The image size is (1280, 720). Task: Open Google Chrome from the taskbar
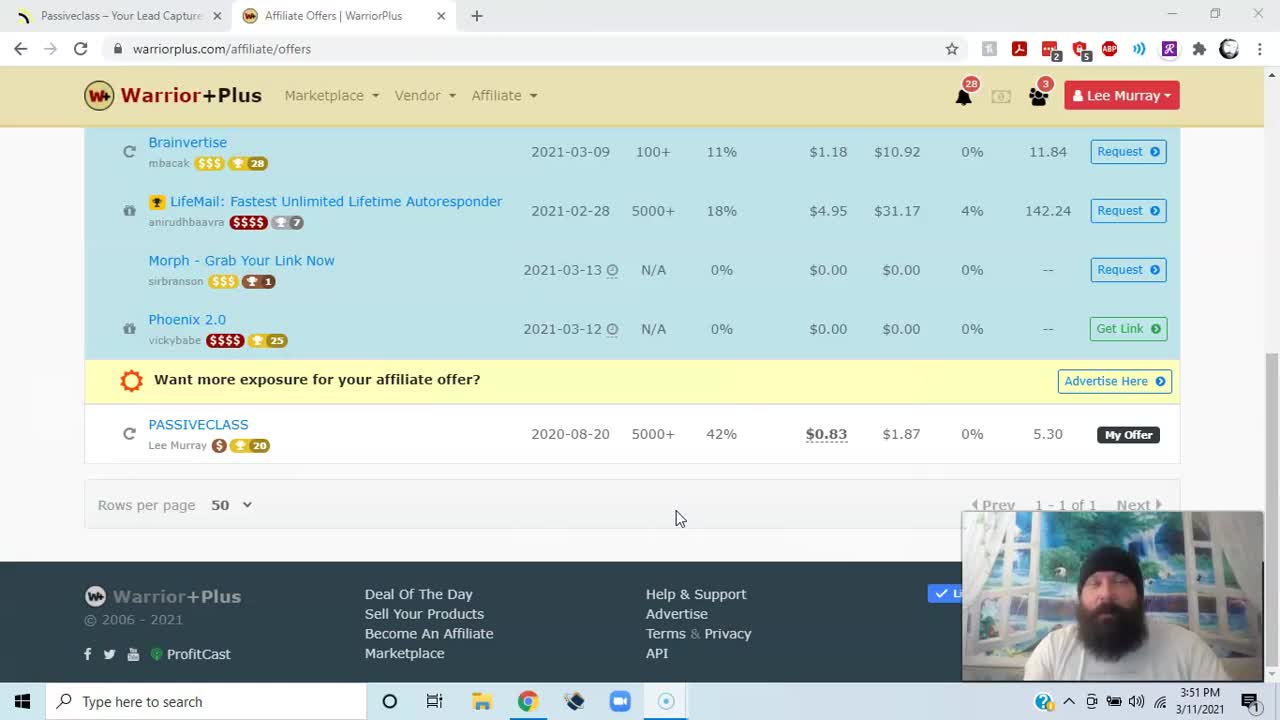tap(527, 701)
